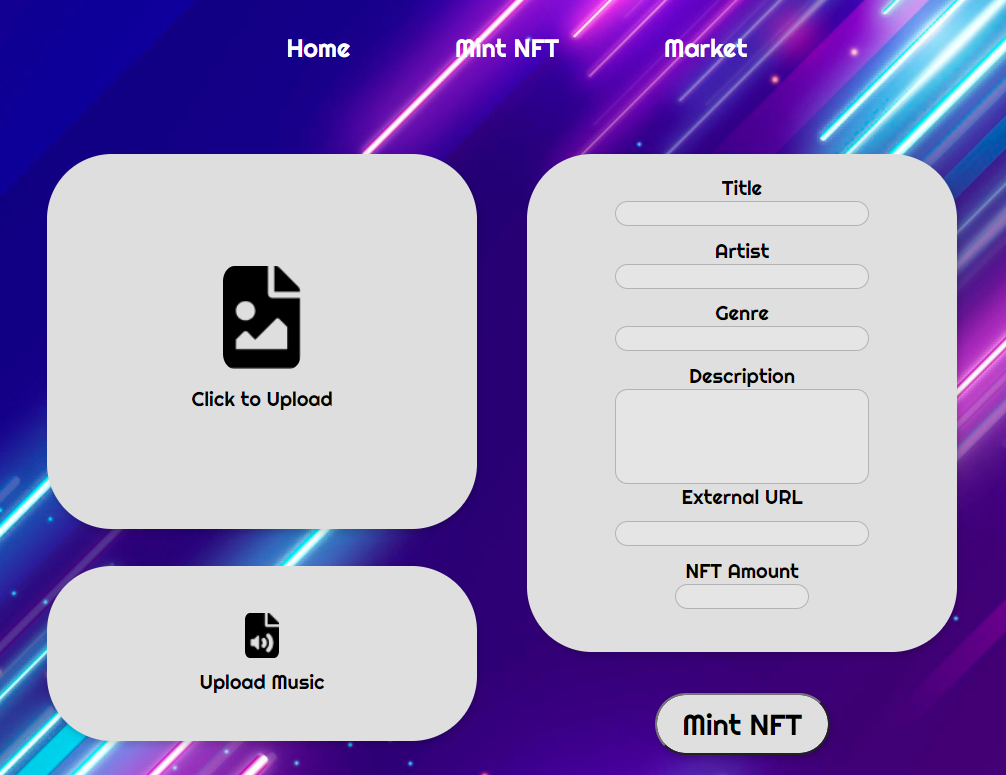
Task: Open the Market navigation link
Action: click(x=706, y=49)
